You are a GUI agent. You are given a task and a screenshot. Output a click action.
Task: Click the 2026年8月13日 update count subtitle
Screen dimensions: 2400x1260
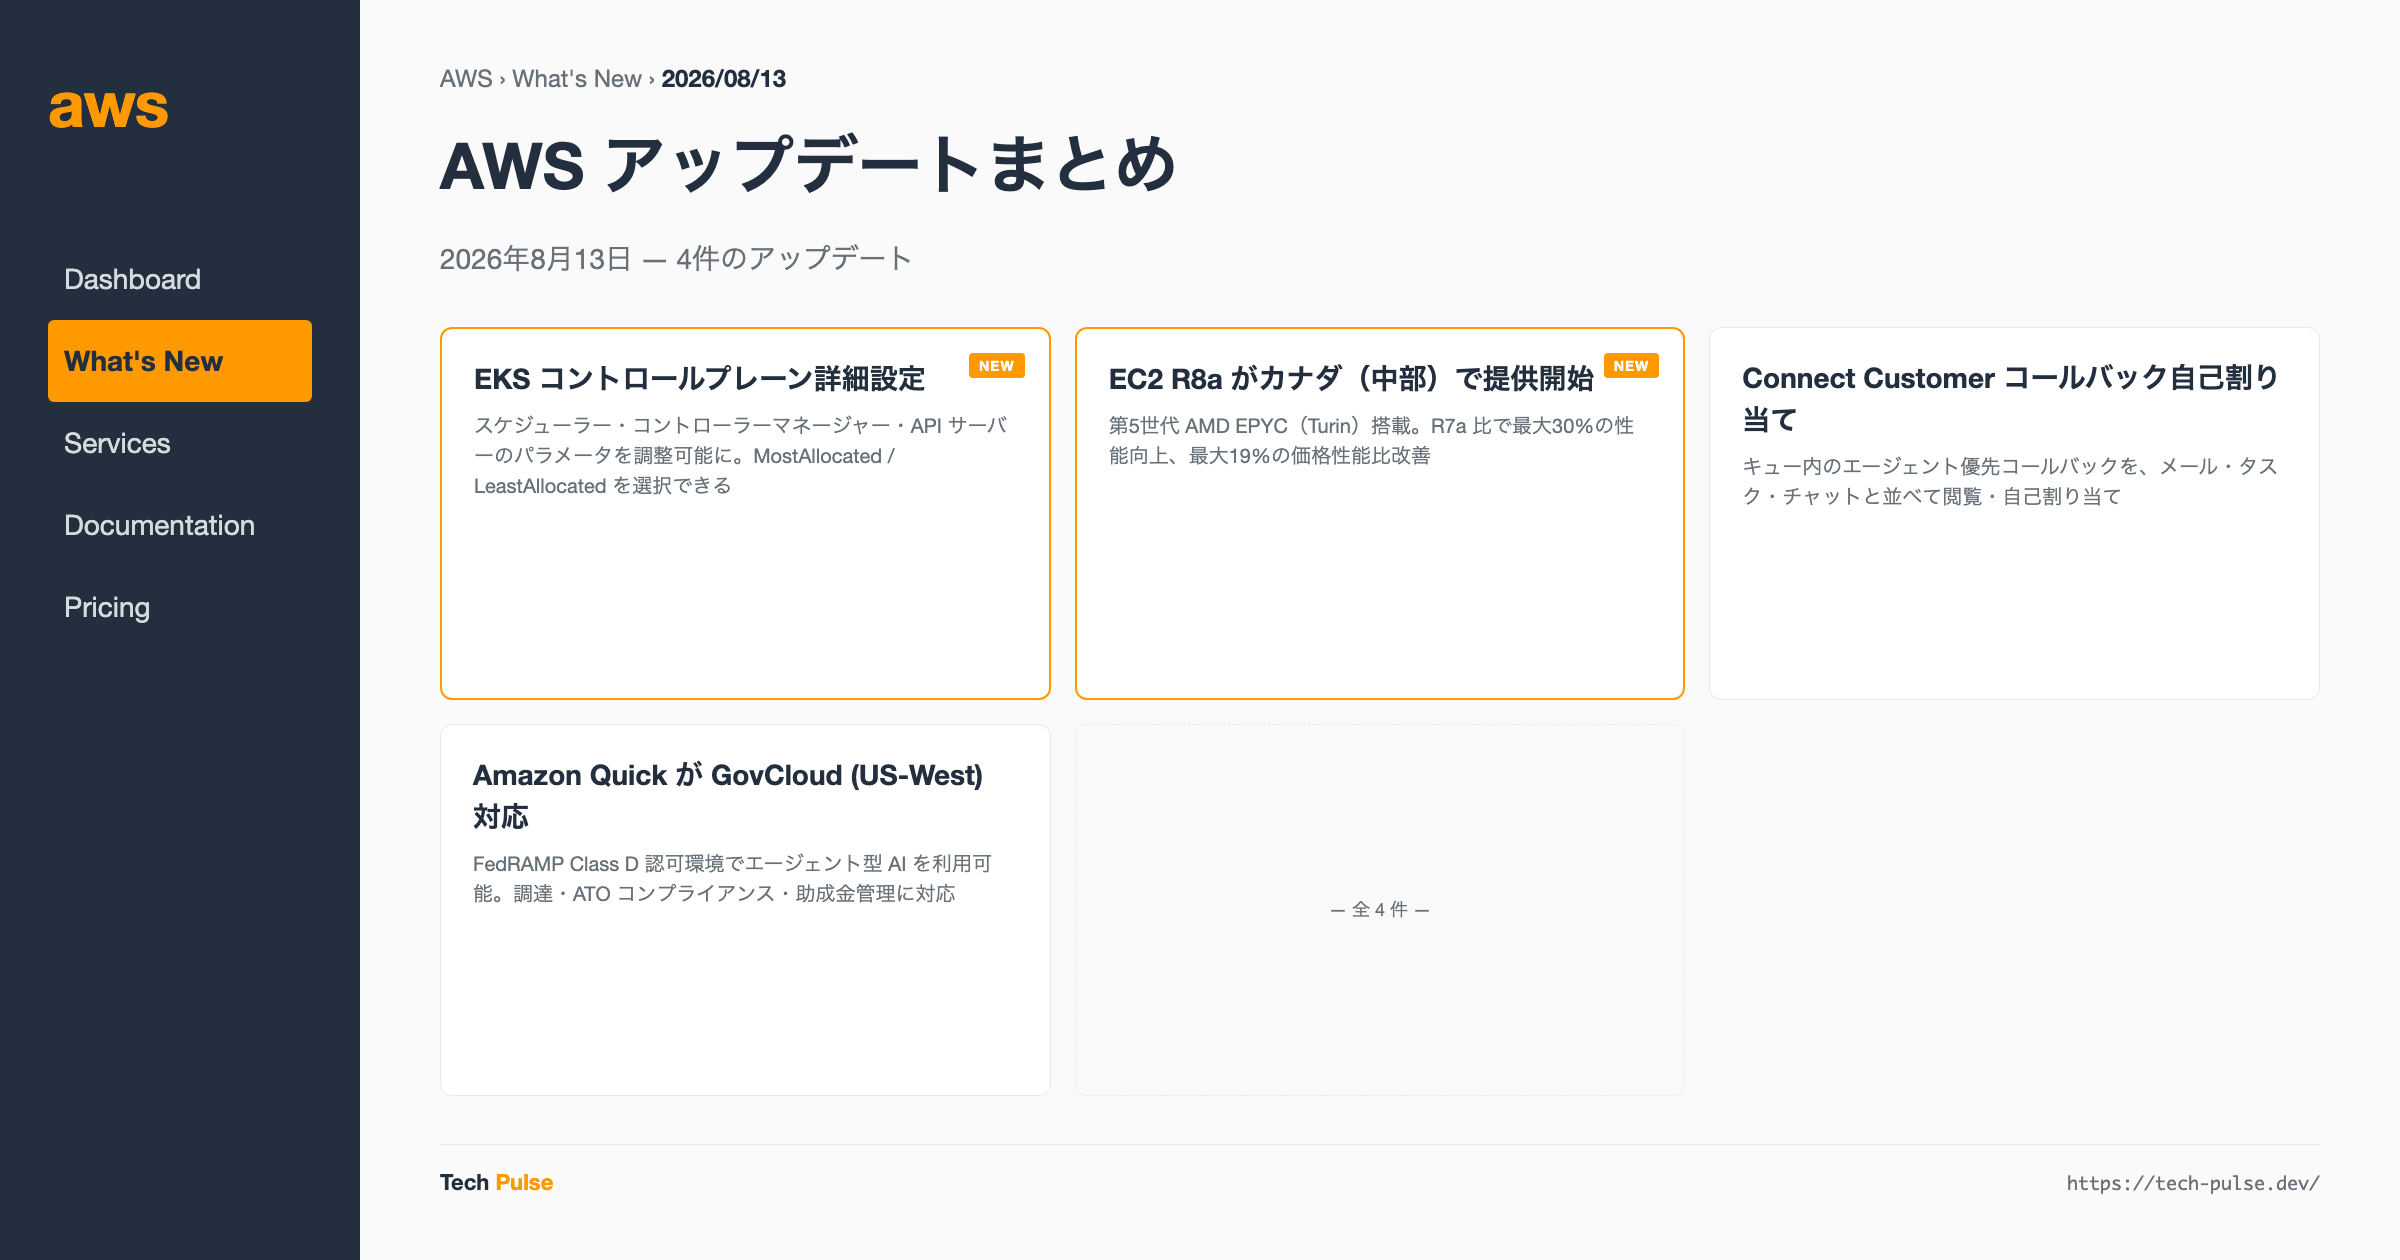(676, 259)
